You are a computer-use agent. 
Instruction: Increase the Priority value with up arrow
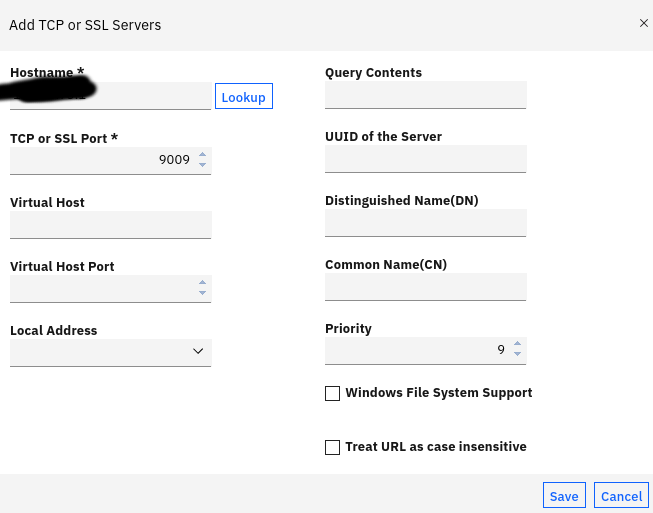point(517,345)
